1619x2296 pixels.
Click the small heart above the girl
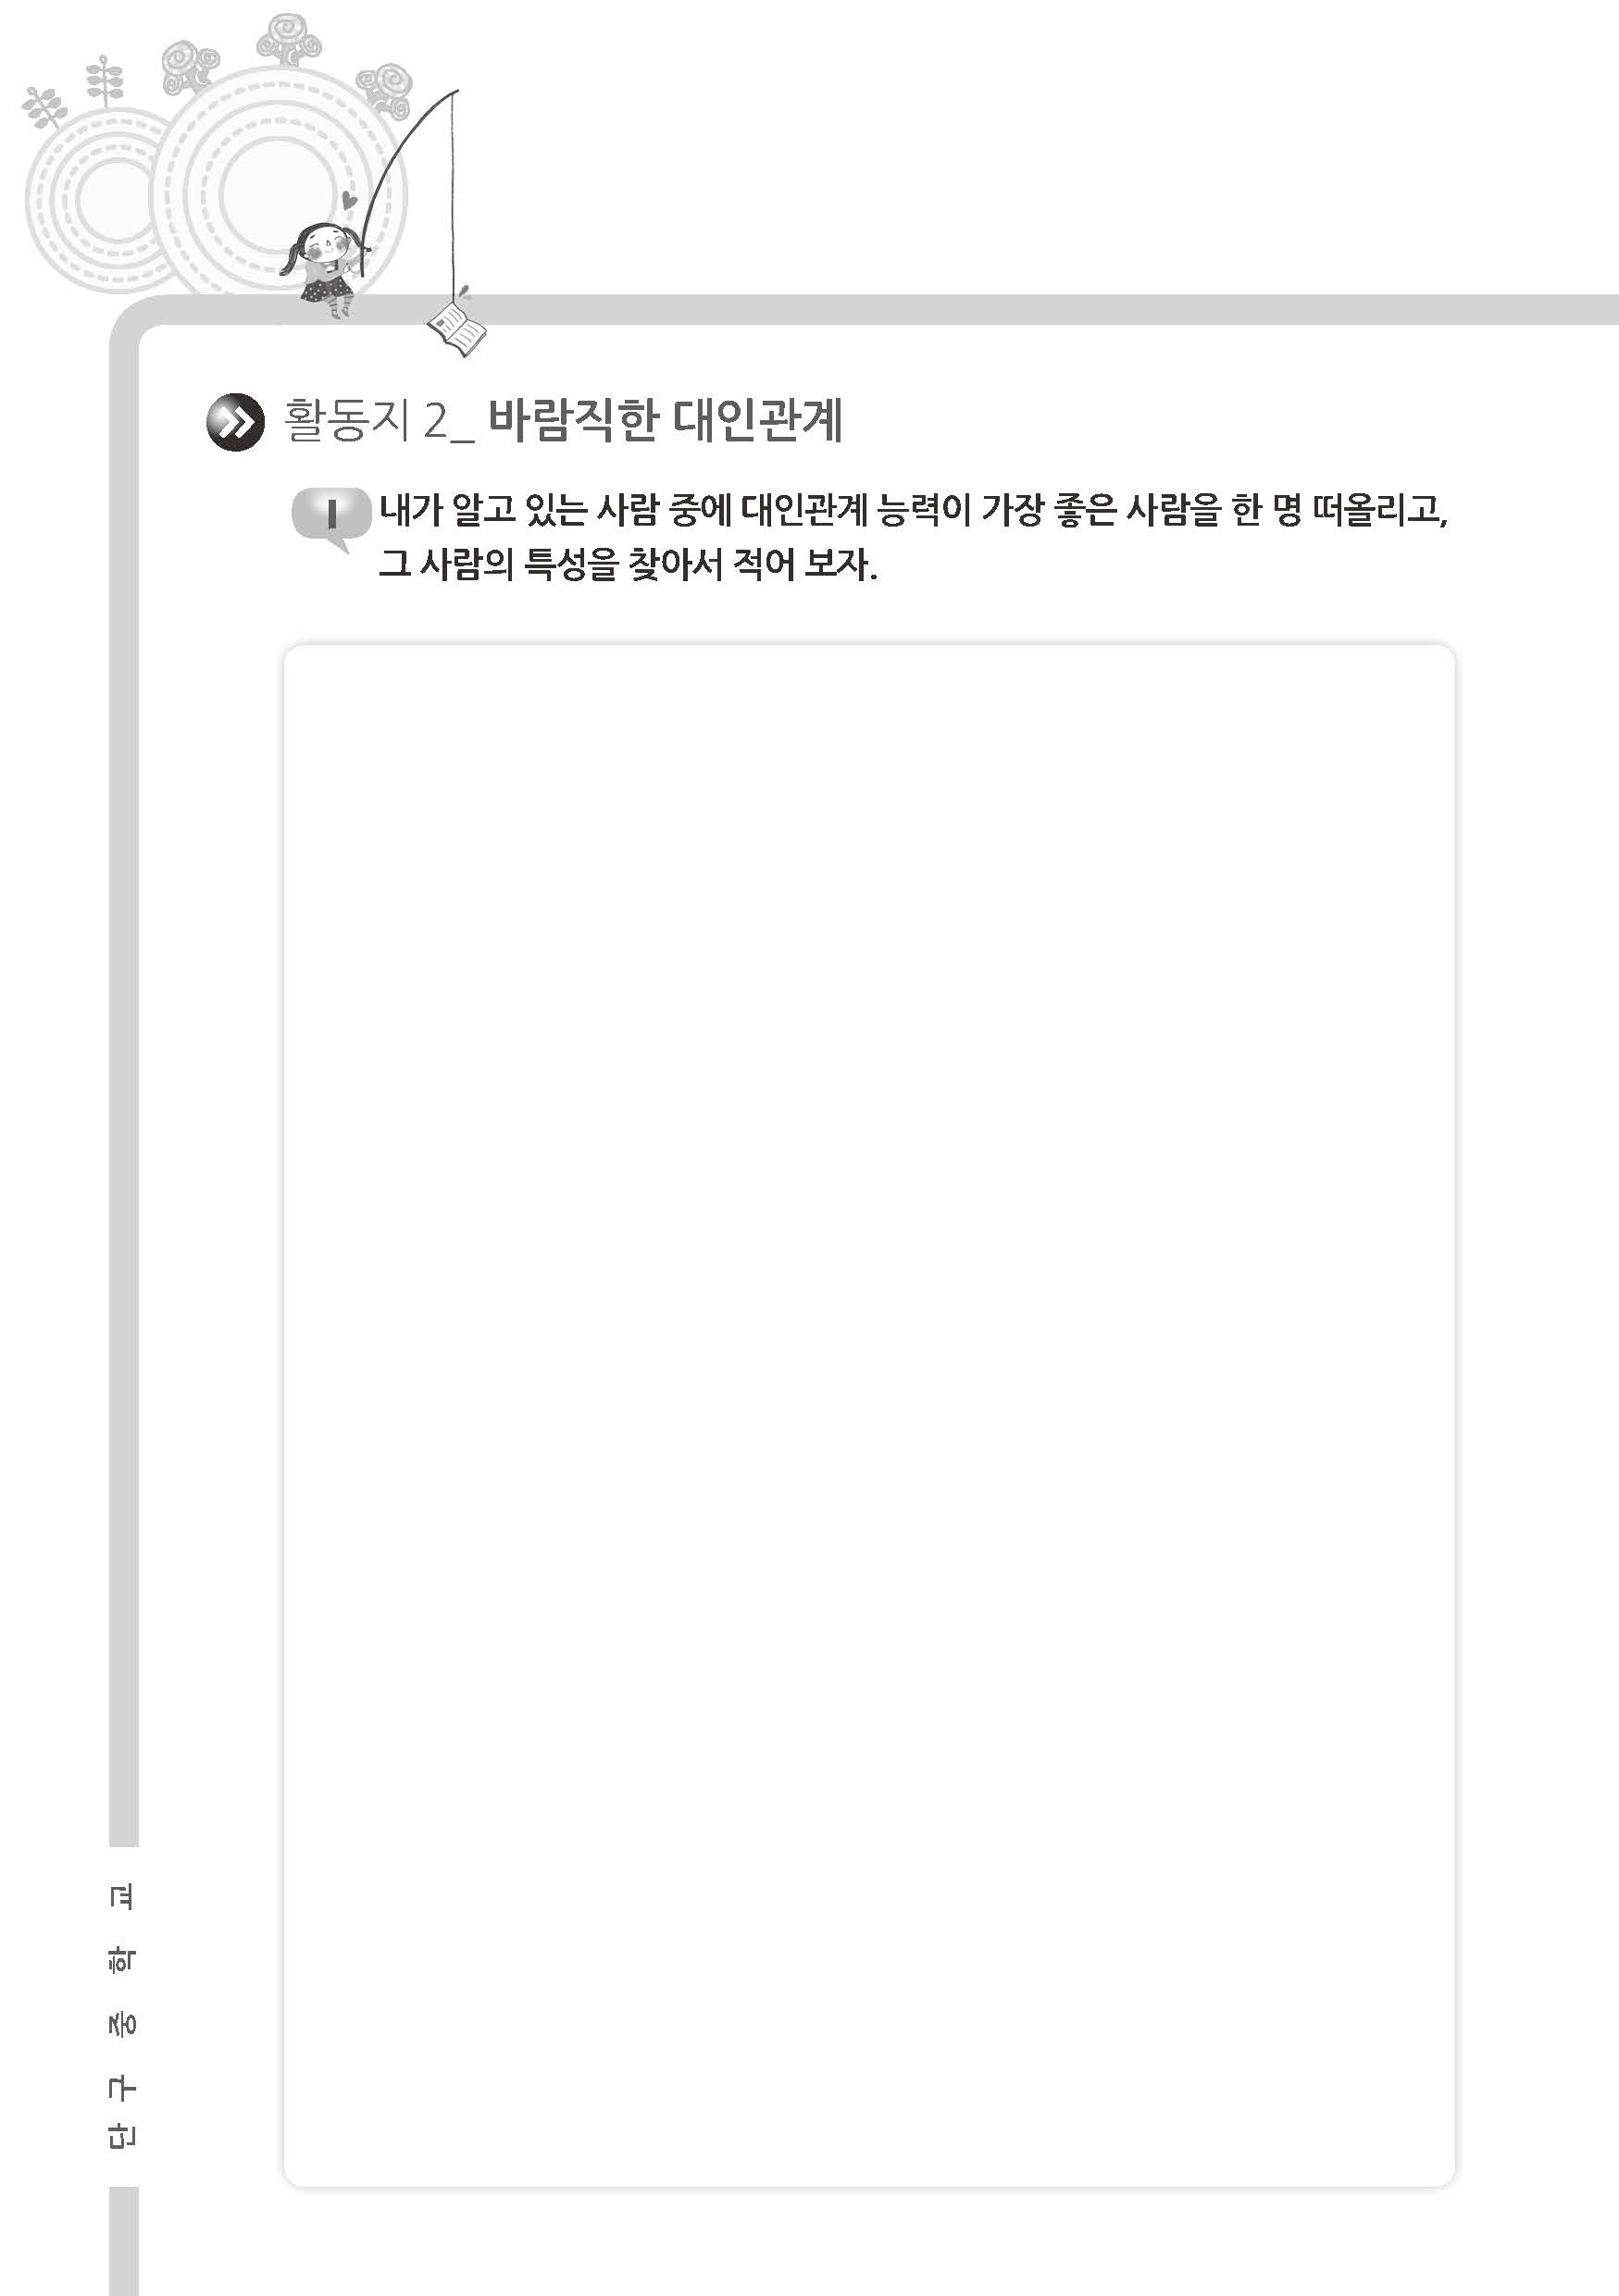(x=347, y=200)
